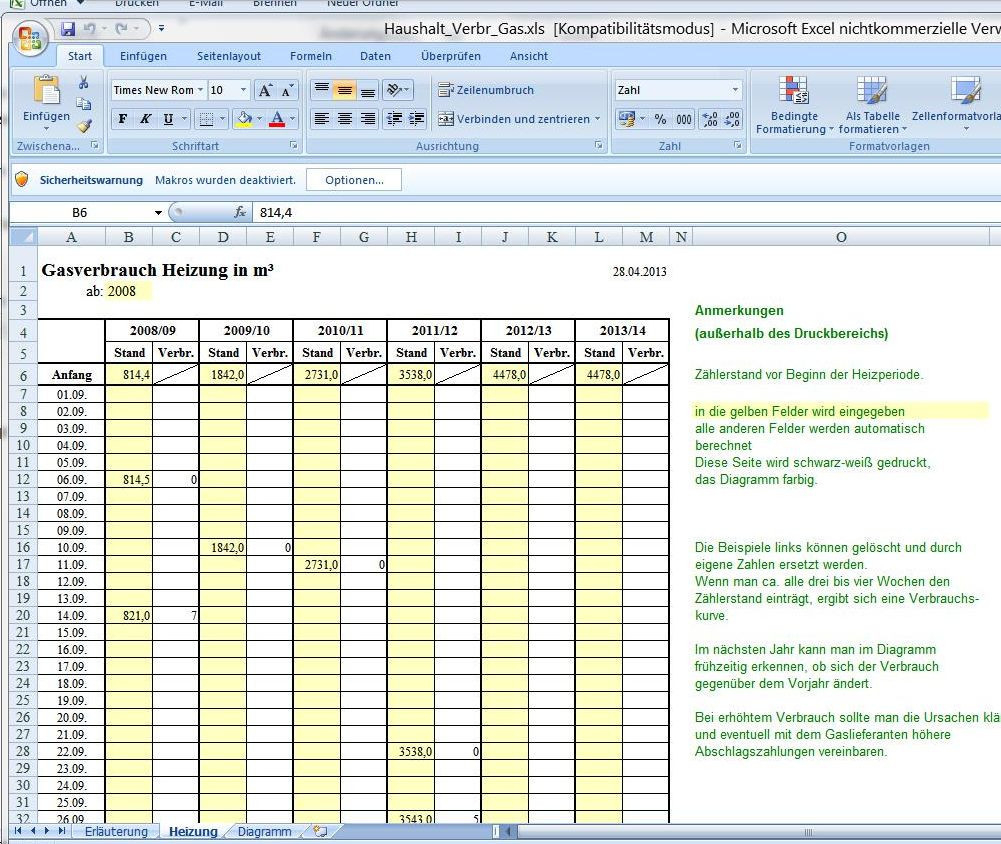Open the font name dropdown

click(x=200, y=90)
